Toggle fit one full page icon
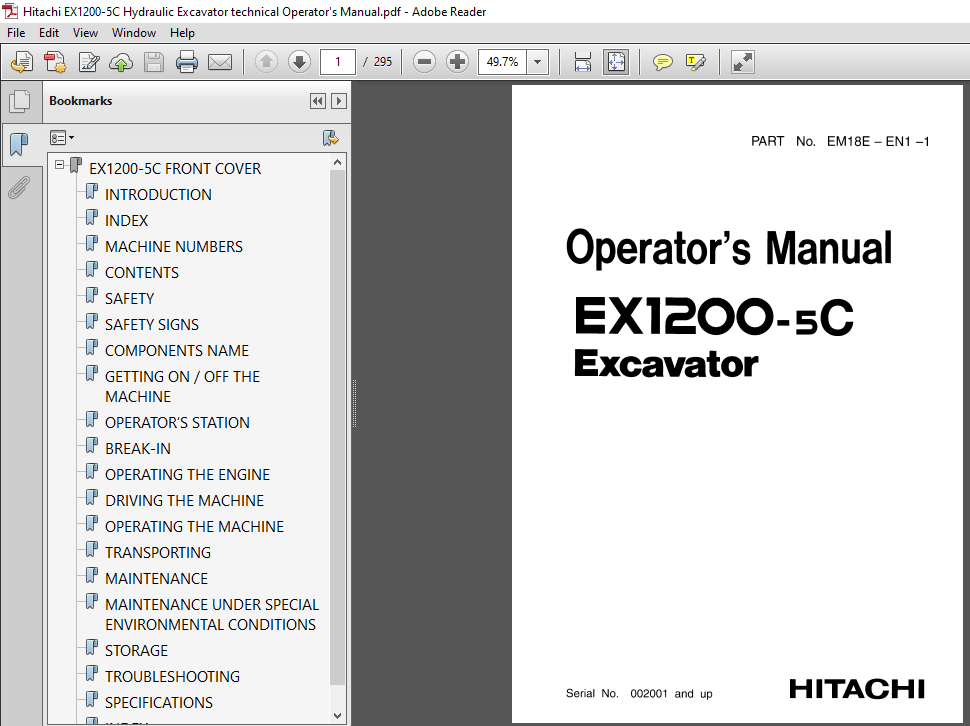Image resolution: width=970 pixels, height=726 pixels. click(617, 62)
